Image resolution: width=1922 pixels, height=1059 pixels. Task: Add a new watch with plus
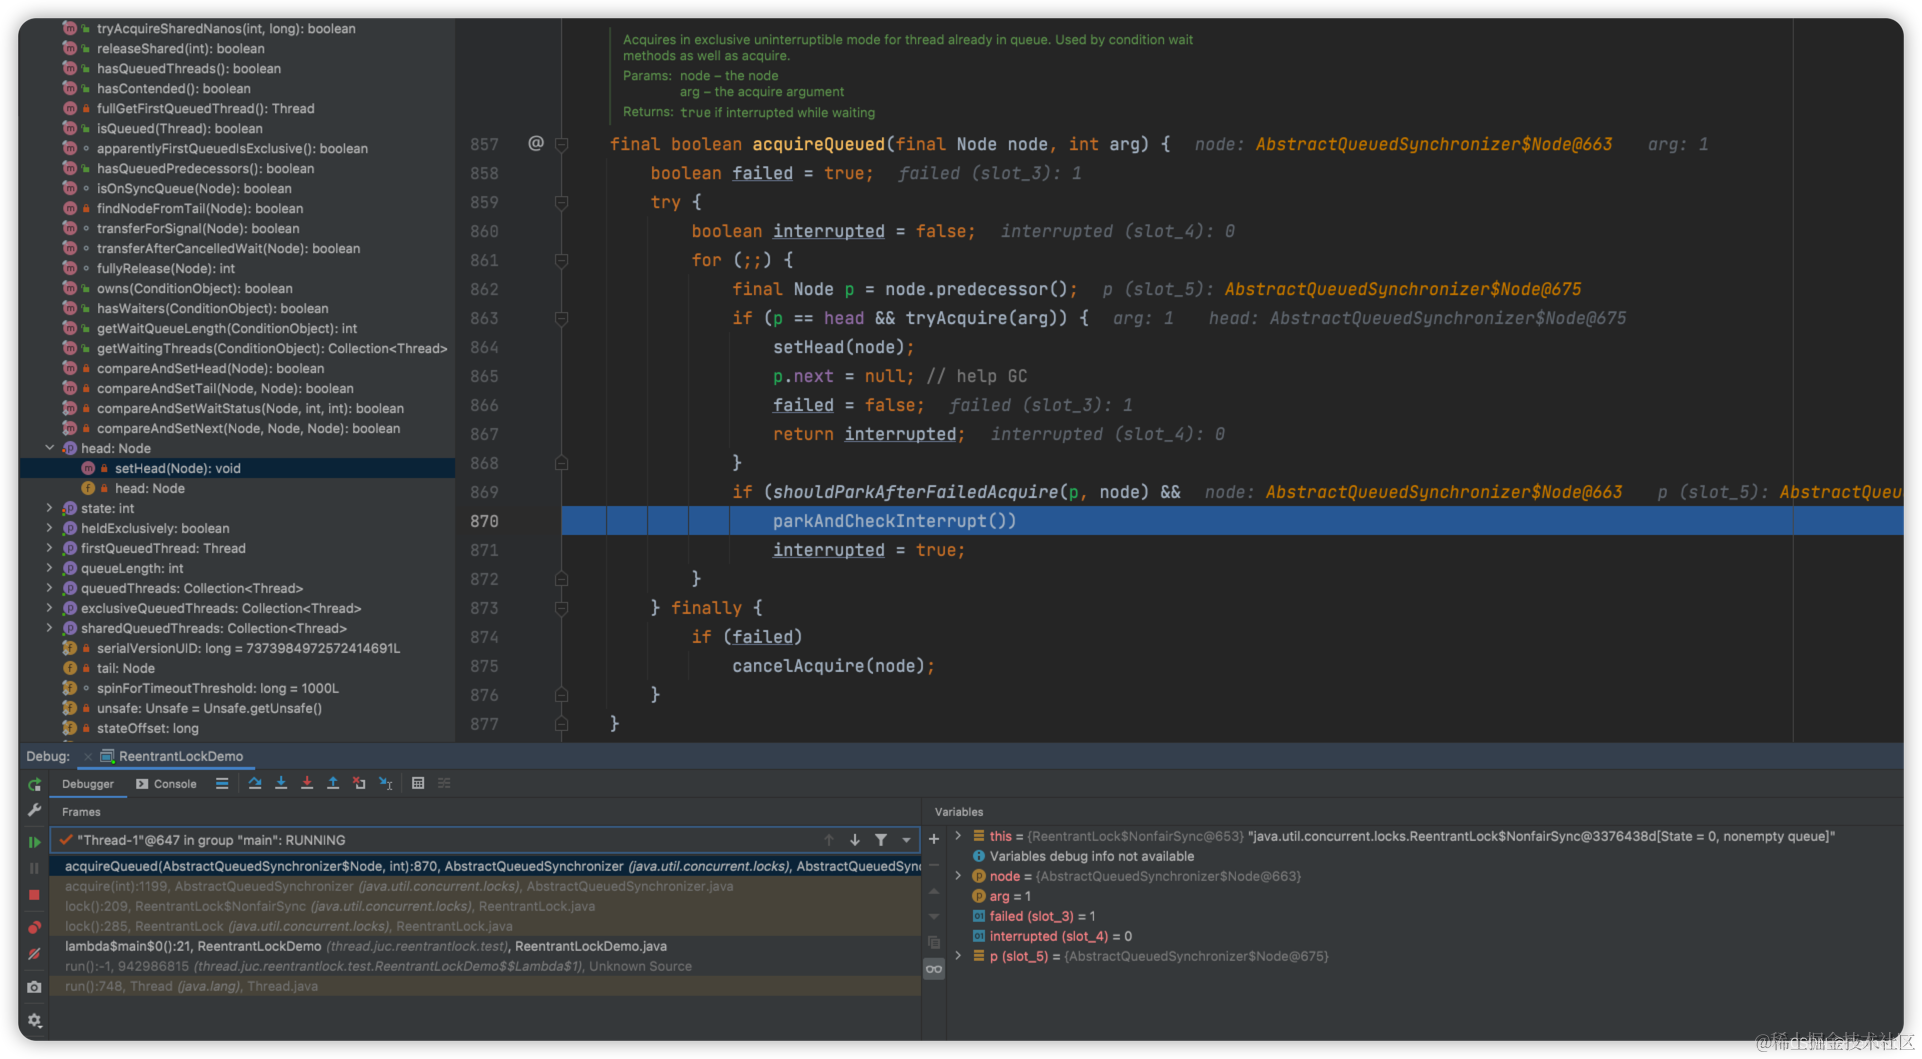[934, 840]
